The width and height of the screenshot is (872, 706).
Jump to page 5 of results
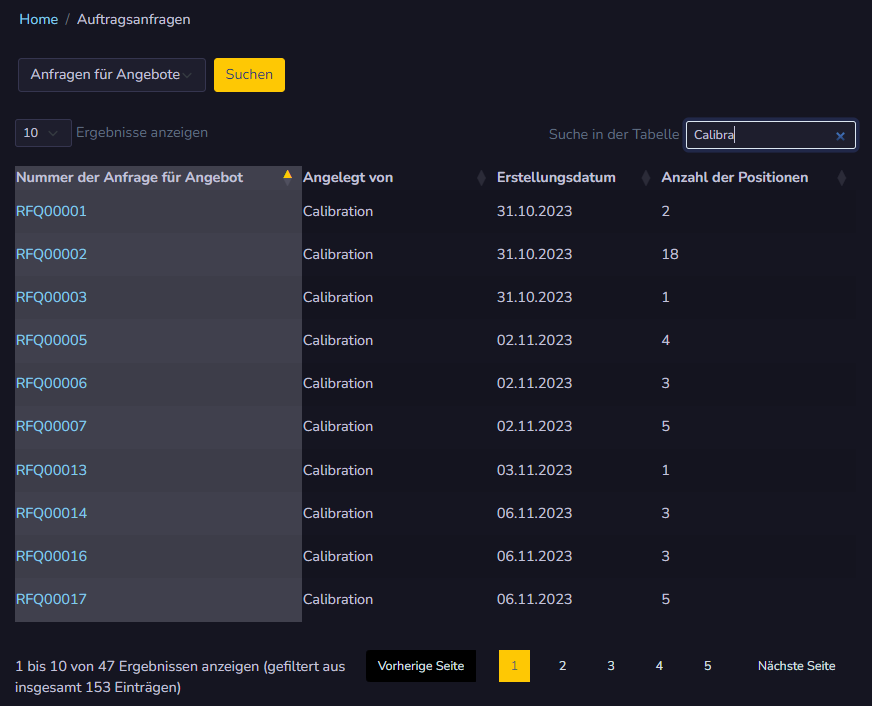tap(707, 666)
